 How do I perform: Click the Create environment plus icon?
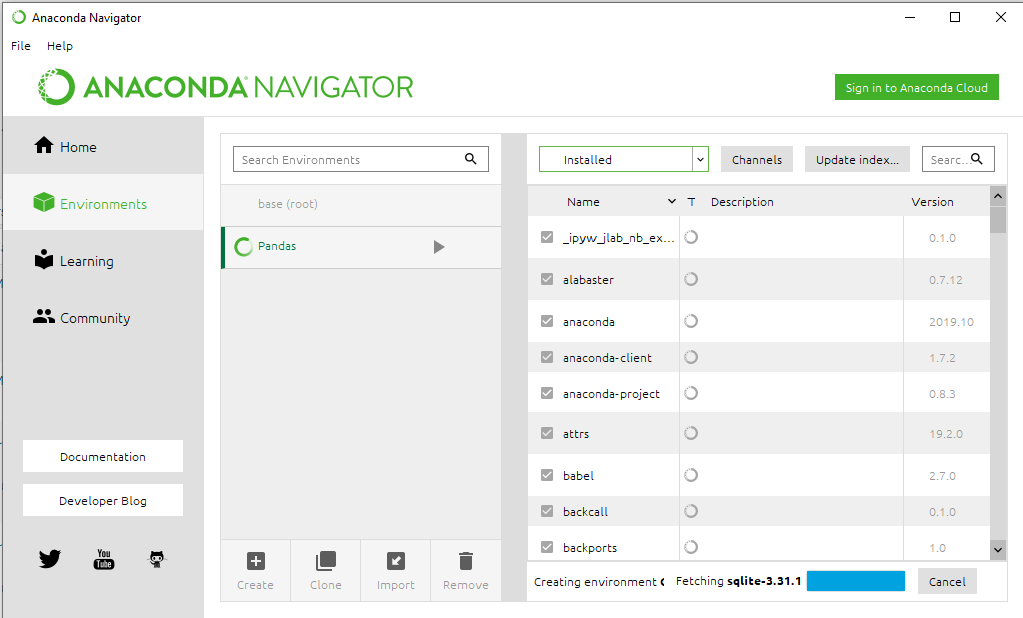click(256, 561)
